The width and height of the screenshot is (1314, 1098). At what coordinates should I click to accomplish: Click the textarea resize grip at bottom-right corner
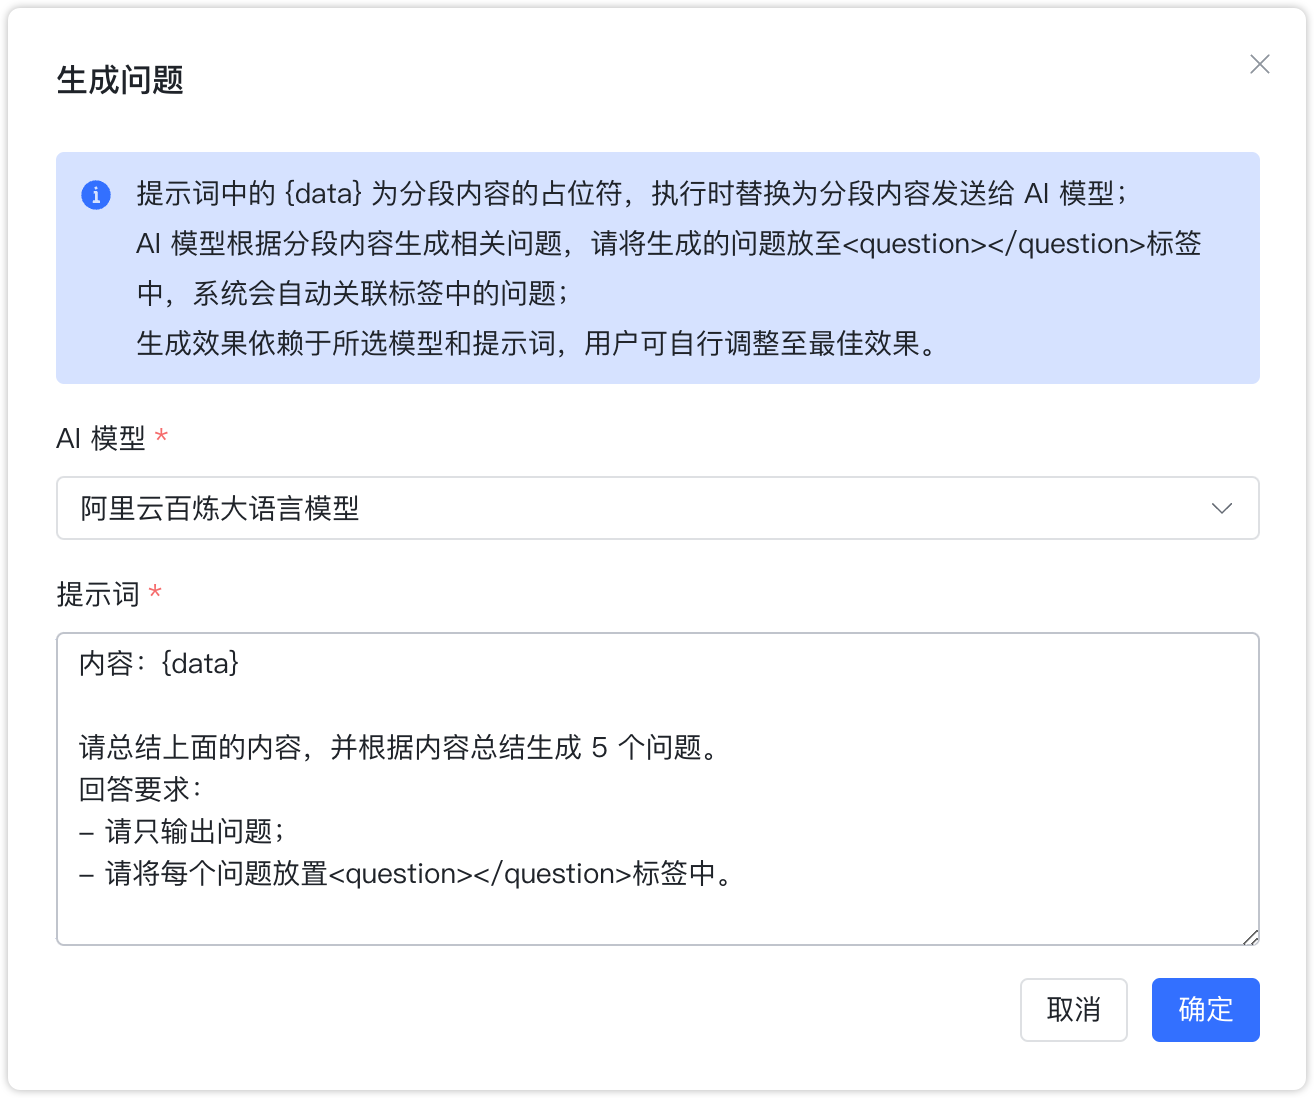(x=1249, y=936)
